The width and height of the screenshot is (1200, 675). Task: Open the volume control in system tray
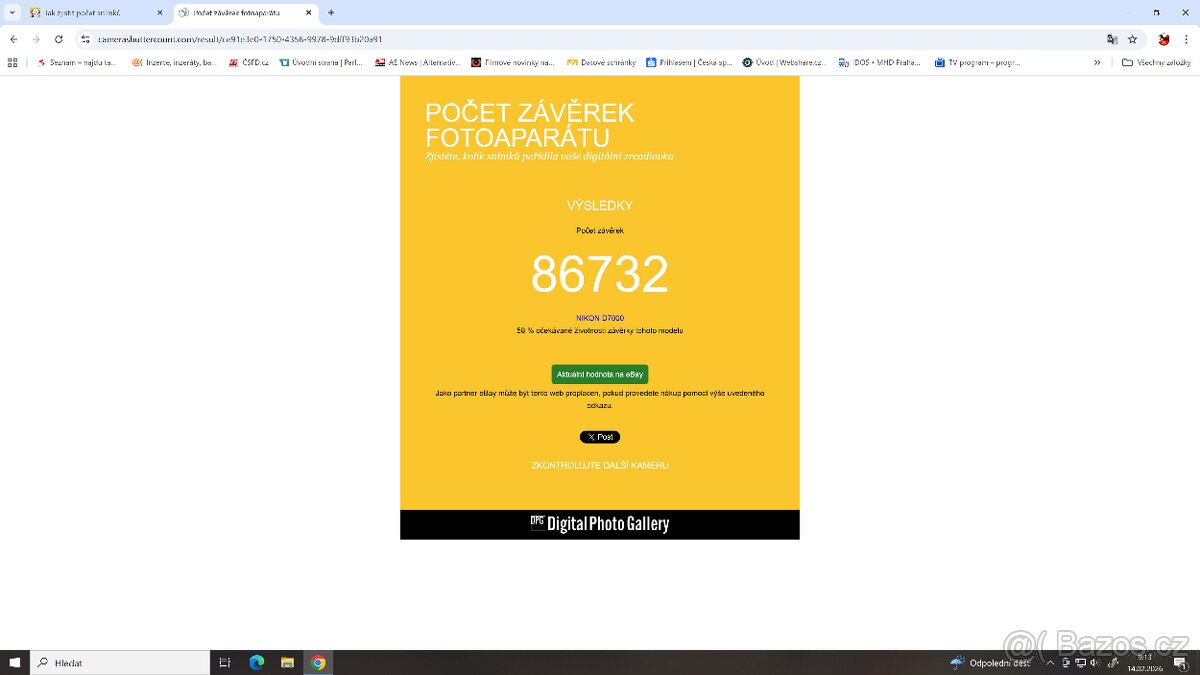[x=1097, y=662]
